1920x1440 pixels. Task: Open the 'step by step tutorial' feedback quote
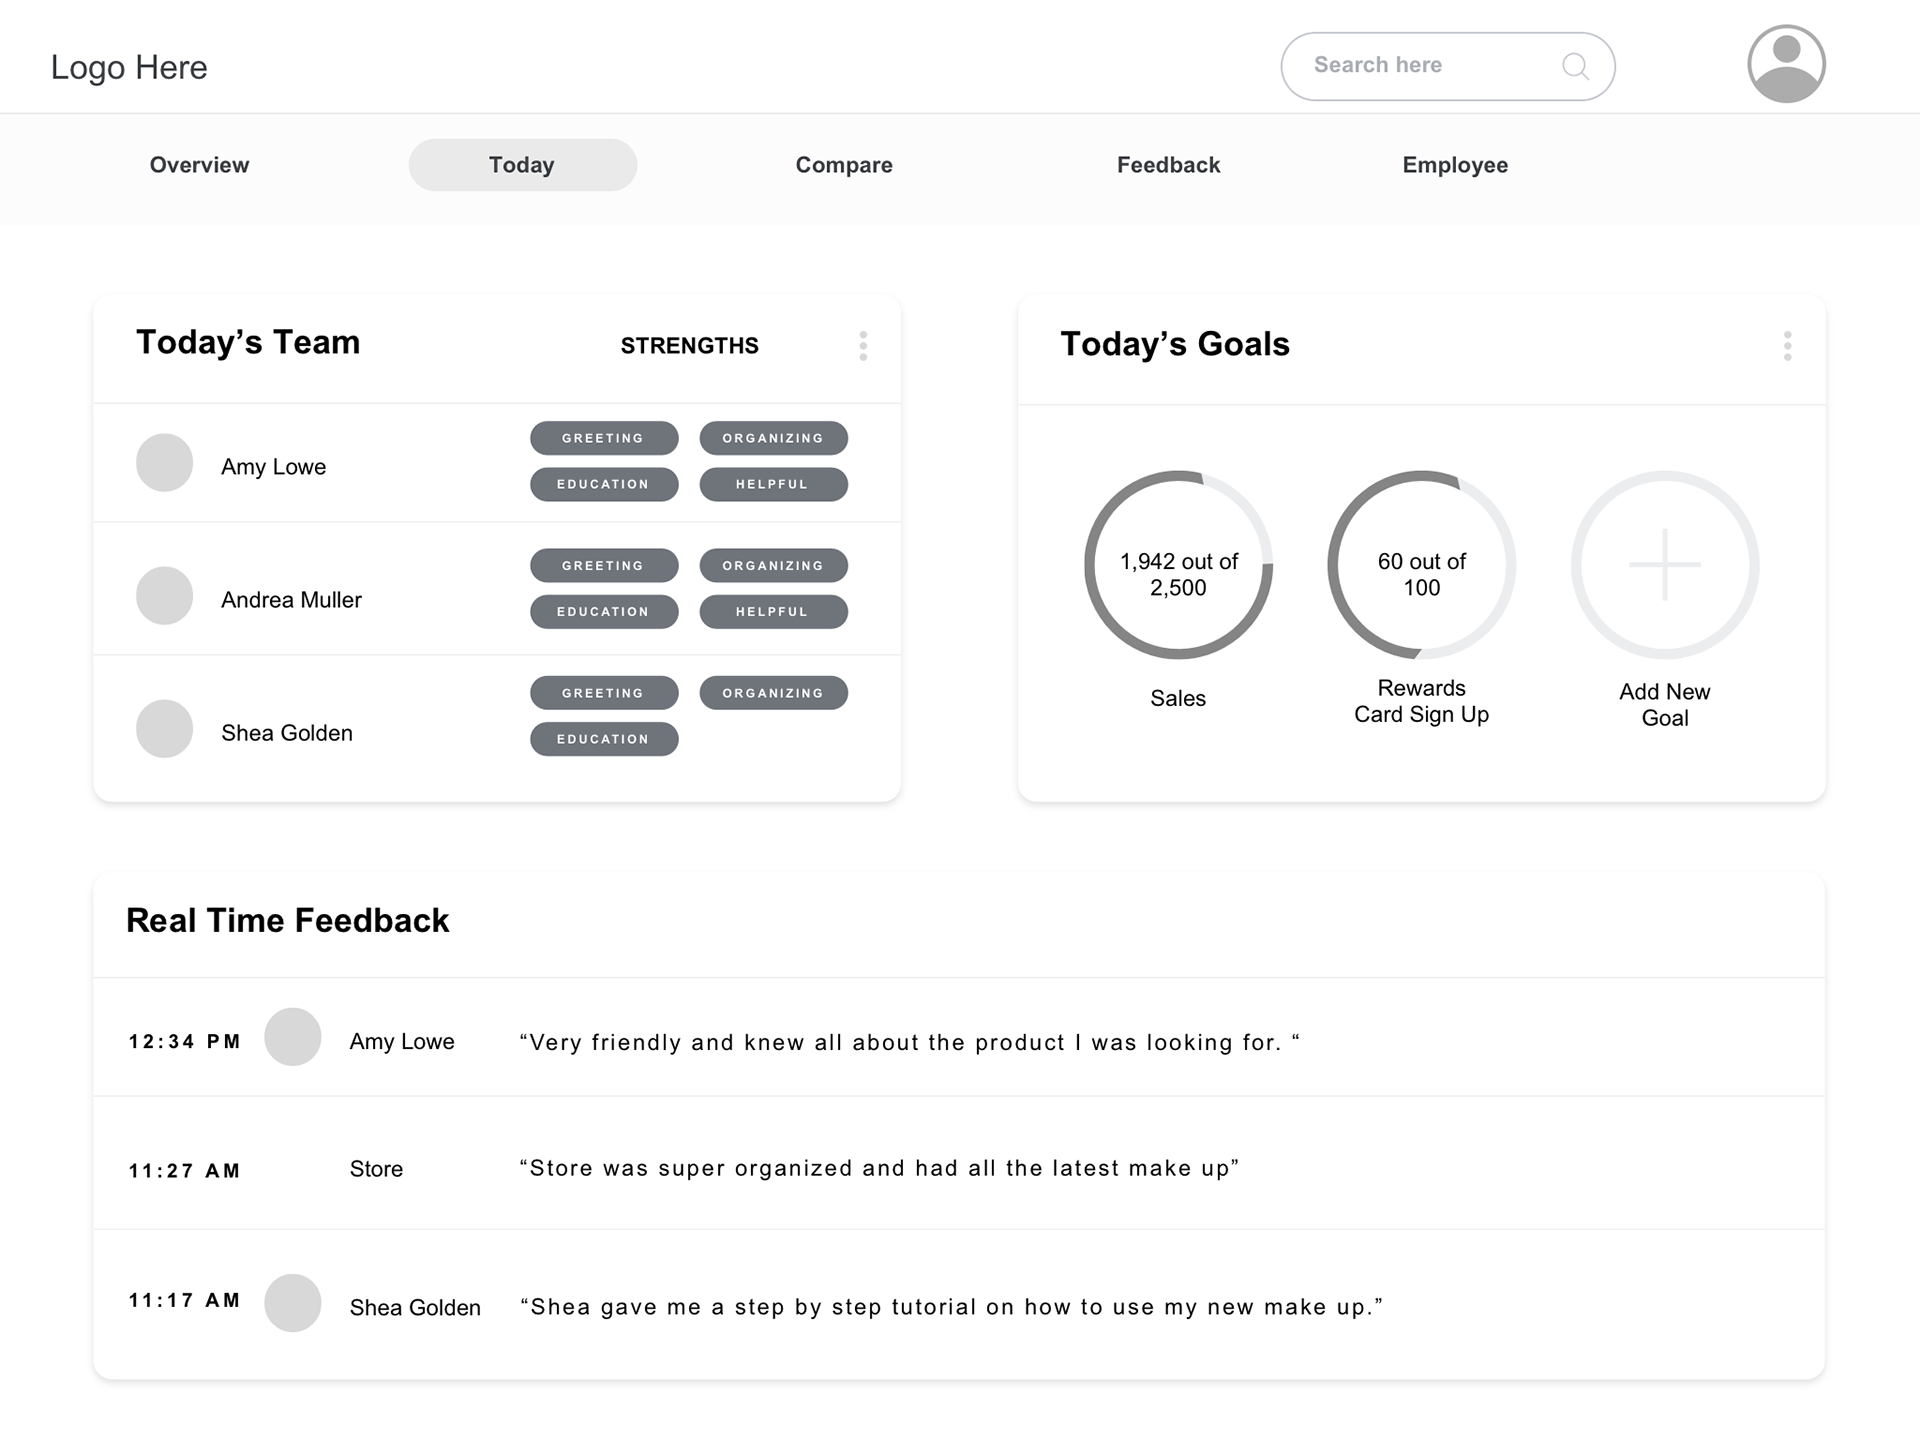click(x=951, y=1307)
